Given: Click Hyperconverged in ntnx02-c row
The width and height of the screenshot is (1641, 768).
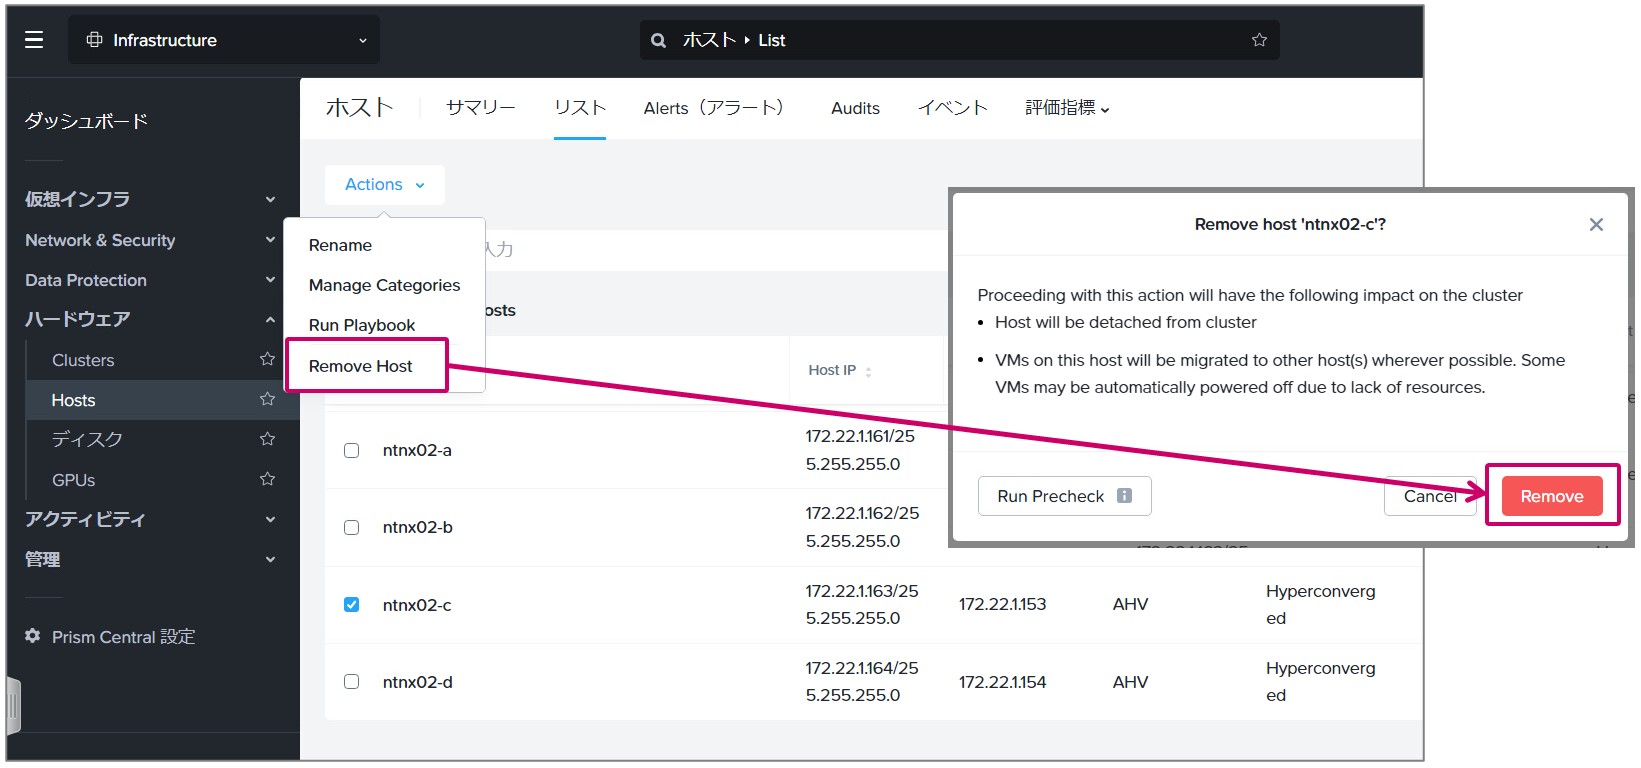Looking at the screenshot, I should pos(1320,604).
